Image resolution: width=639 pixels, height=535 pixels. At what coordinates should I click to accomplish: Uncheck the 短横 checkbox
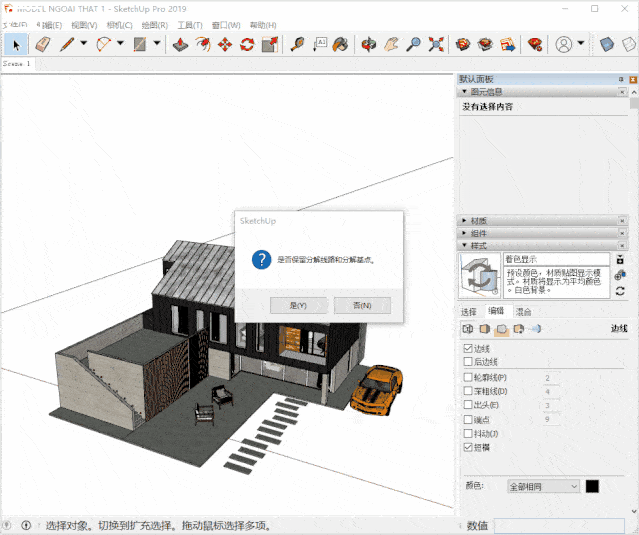coord(468,447)
